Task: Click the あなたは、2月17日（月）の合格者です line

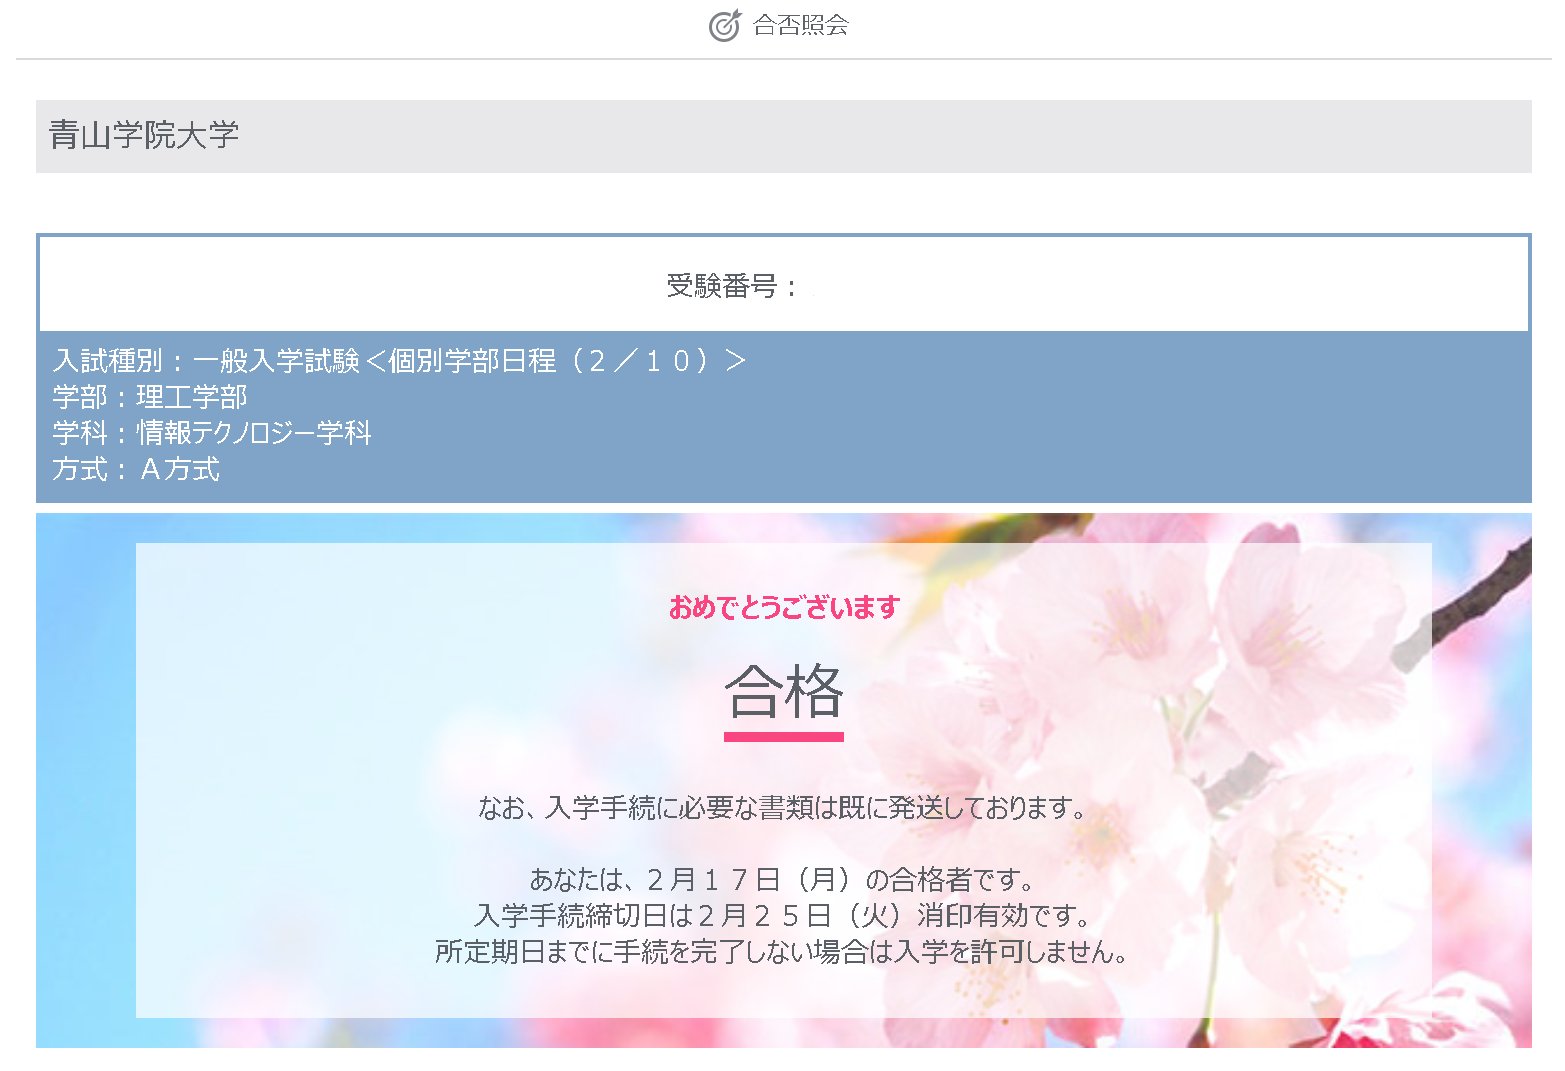Action: pos(783,879)
